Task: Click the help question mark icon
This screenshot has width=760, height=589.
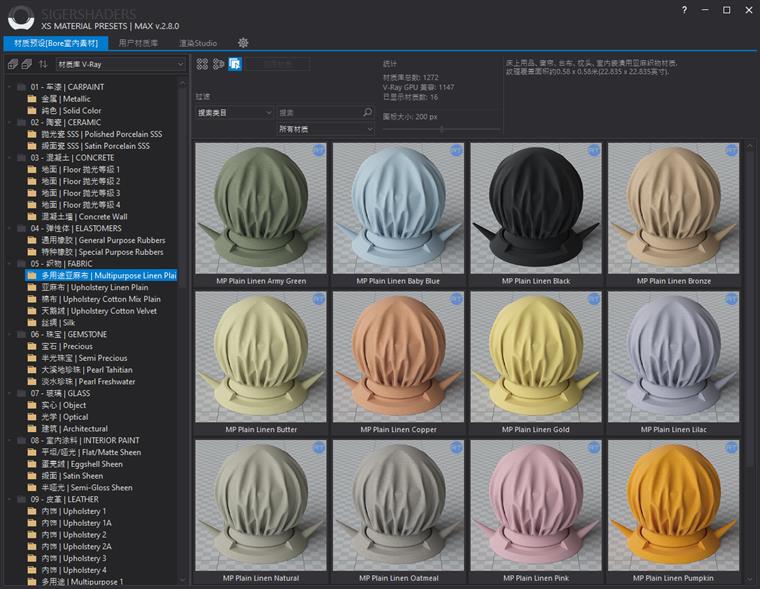Action: 684,10
